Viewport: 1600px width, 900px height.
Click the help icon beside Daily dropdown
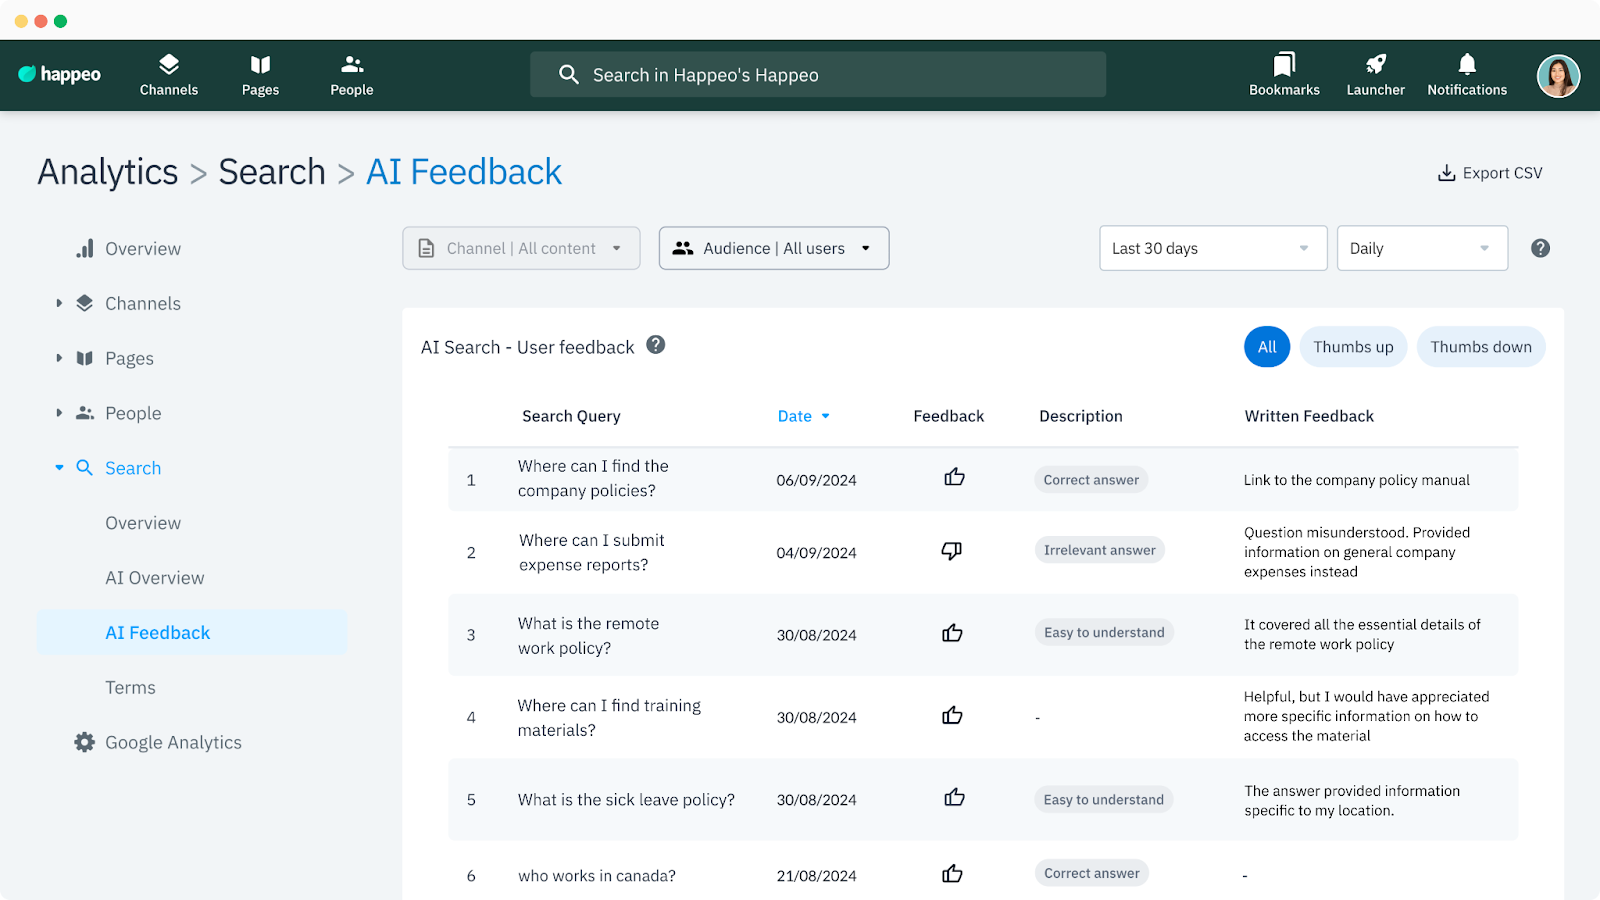[1540, 248]
